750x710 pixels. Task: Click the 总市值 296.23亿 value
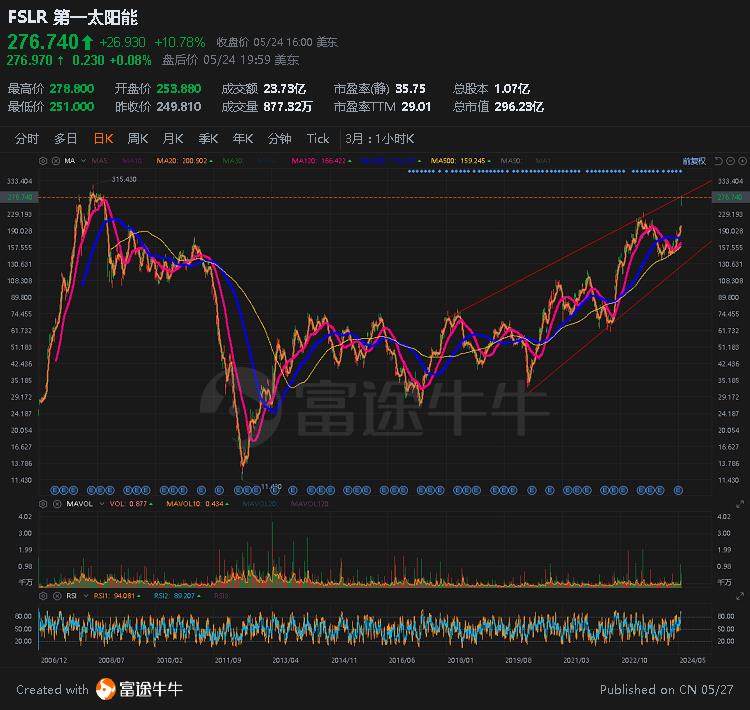519,106
